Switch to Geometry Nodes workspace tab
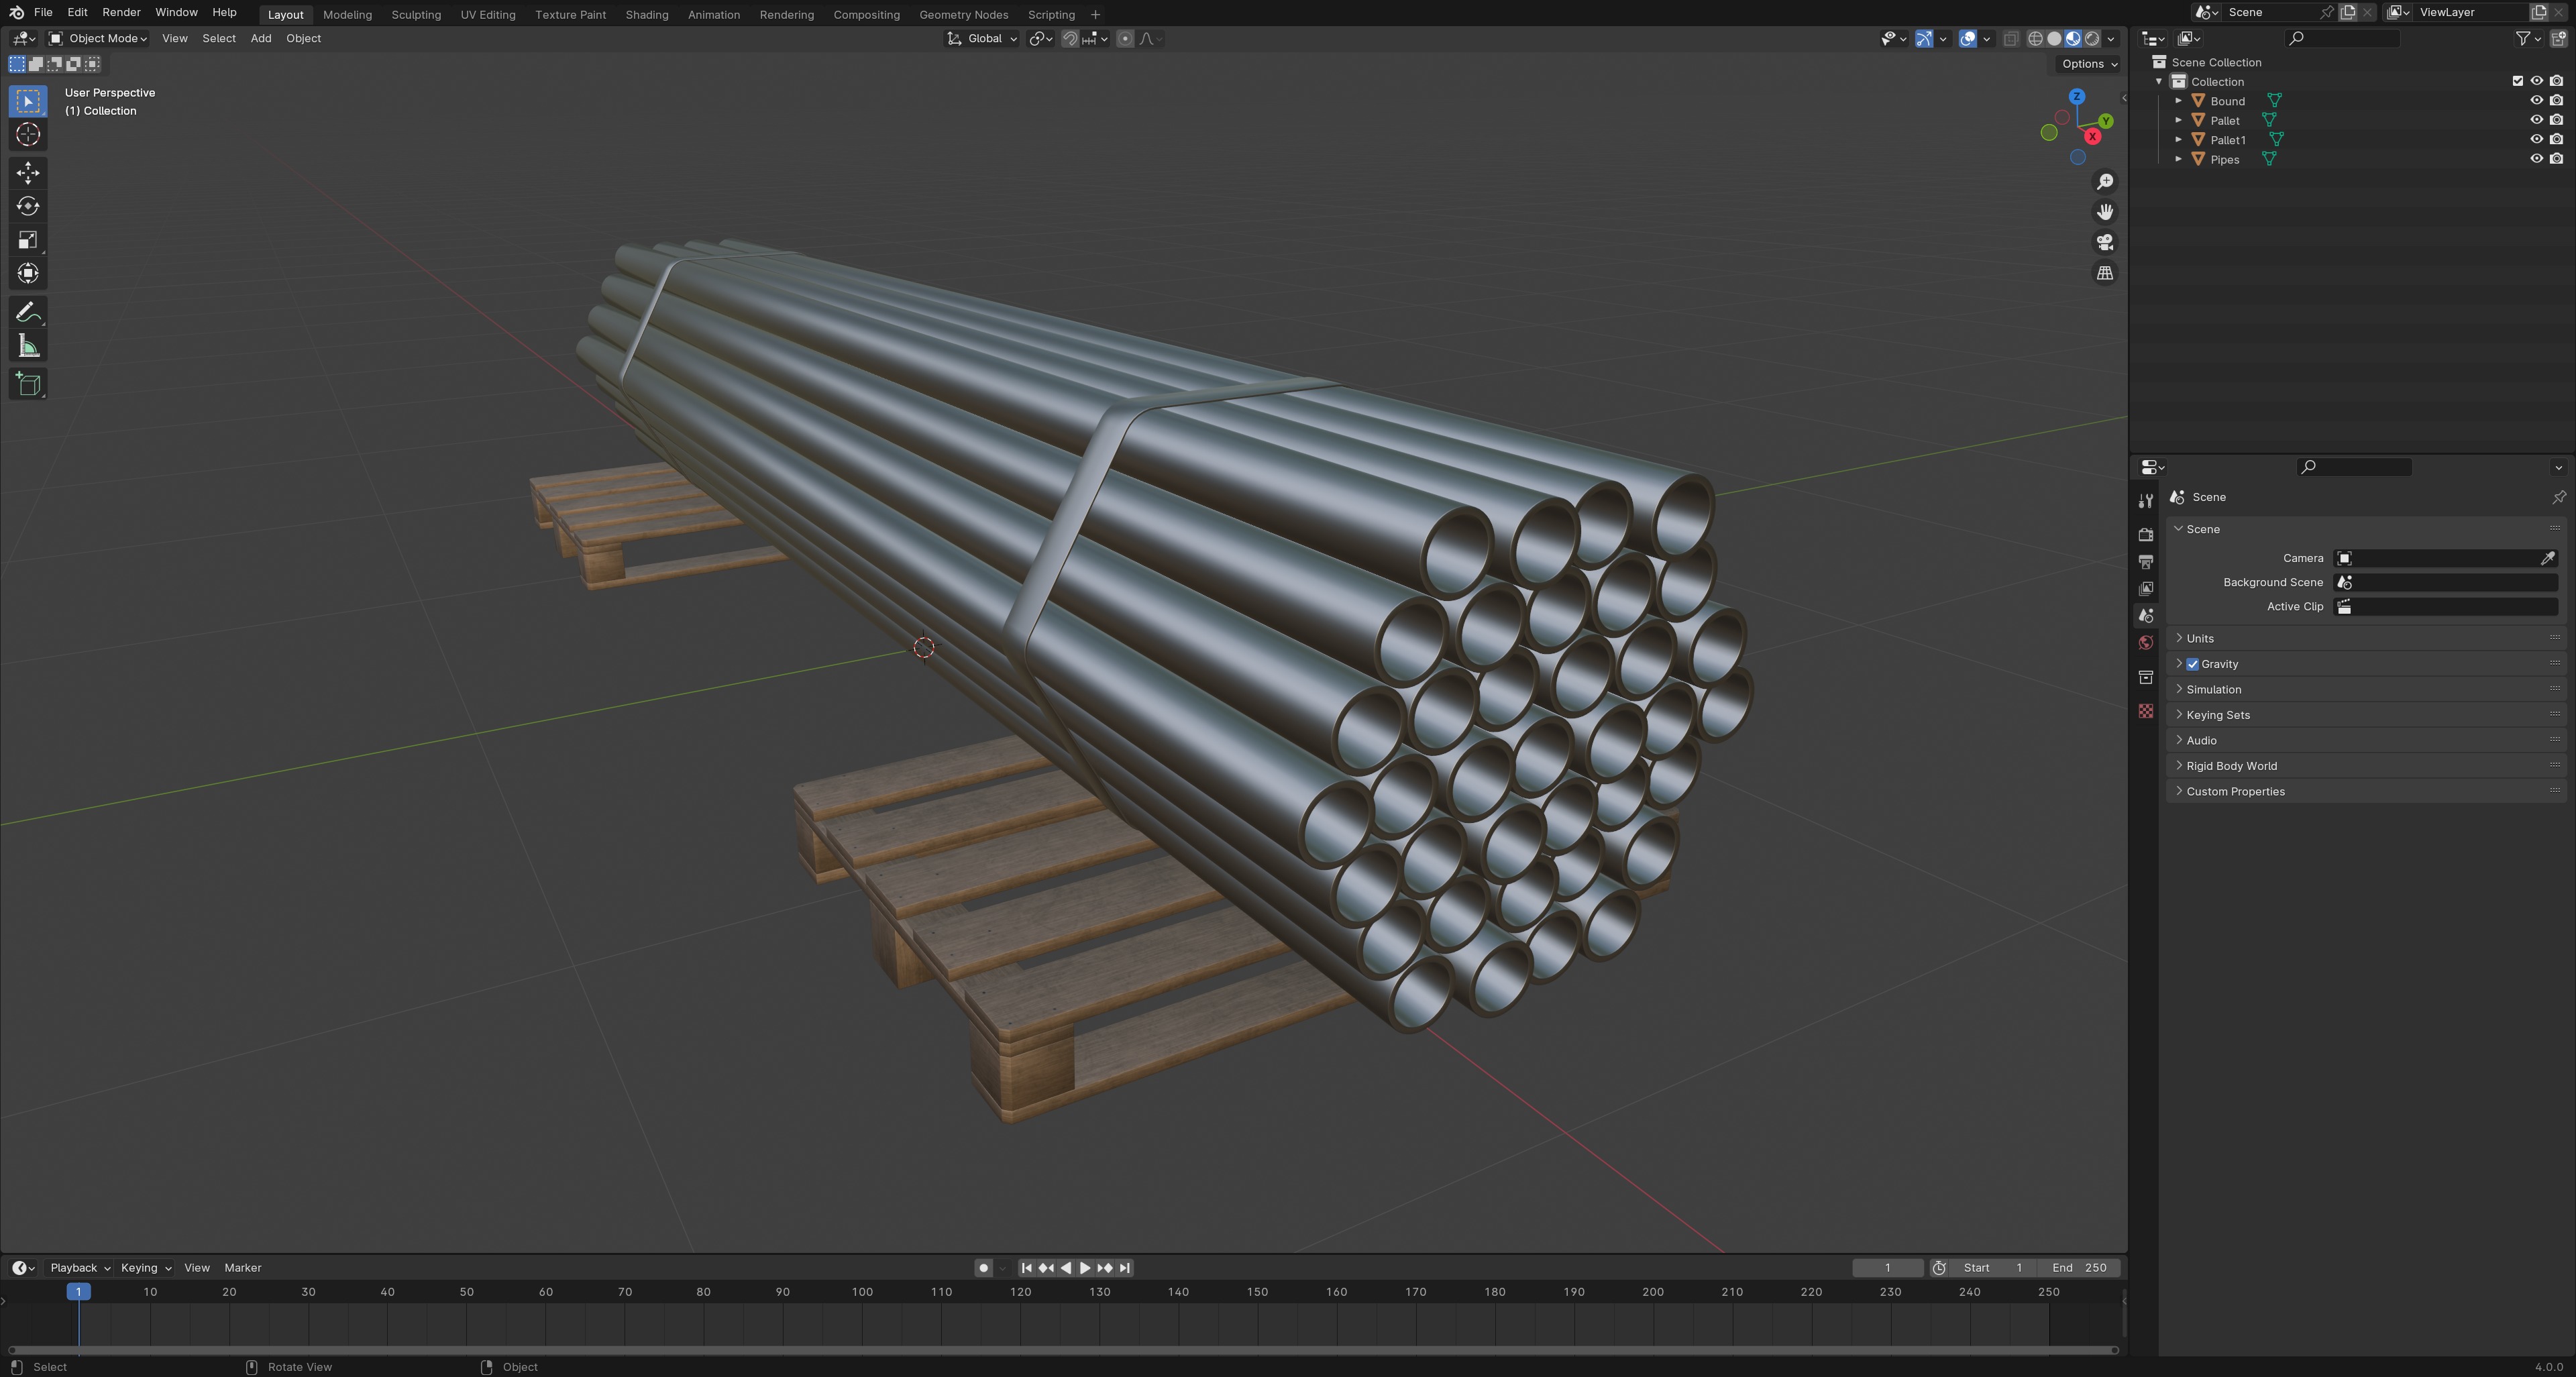This screenshot has width=2576, height=1377. coord(963,14)
